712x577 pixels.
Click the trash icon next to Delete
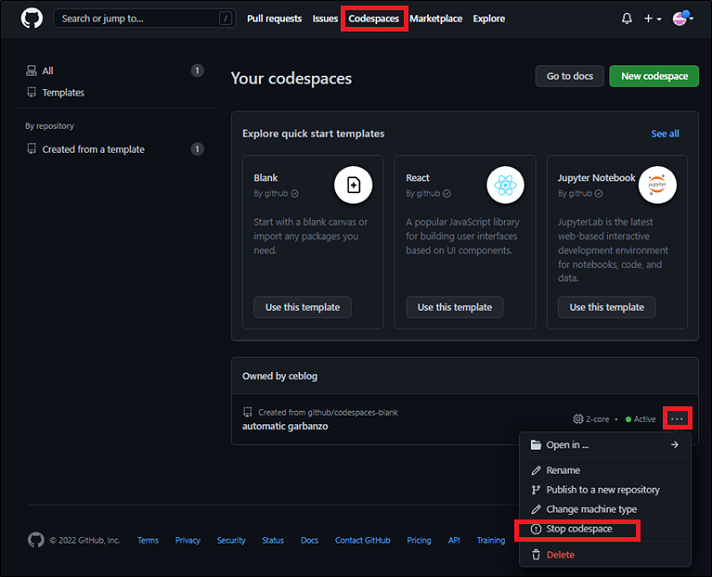coord(536,555)
